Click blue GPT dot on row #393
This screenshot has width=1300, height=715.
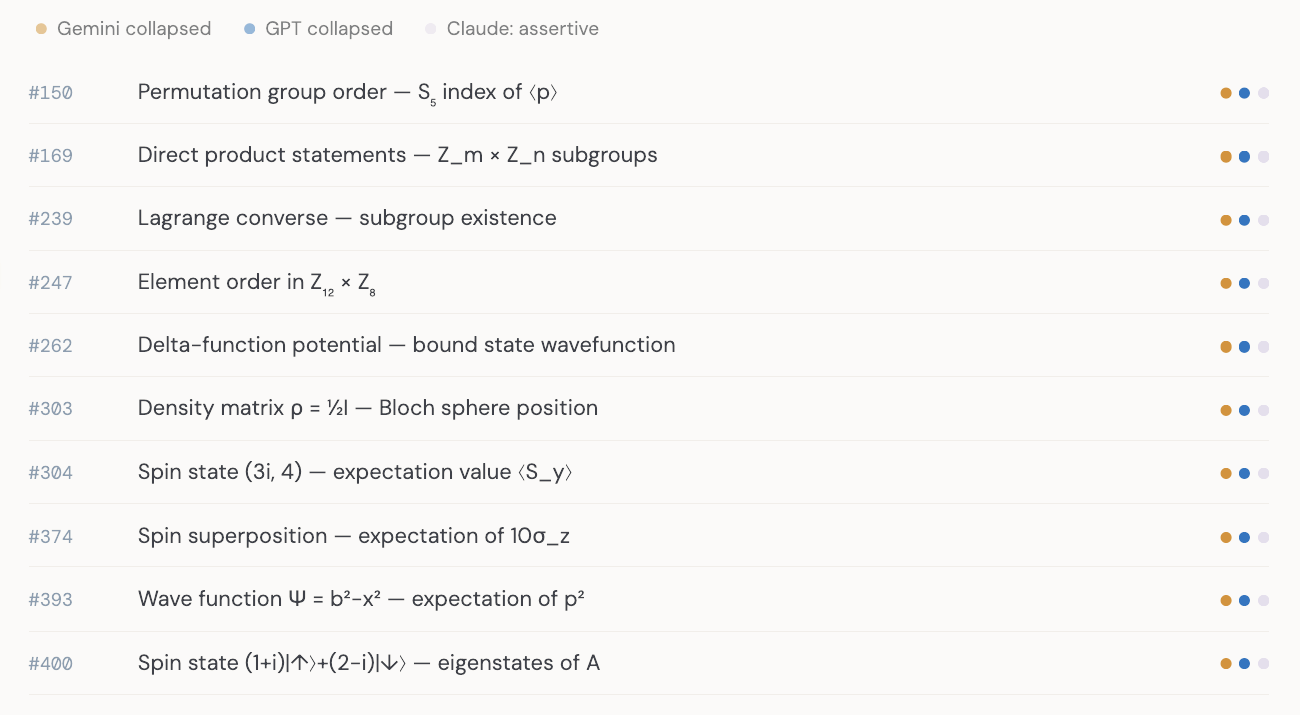1244,600
